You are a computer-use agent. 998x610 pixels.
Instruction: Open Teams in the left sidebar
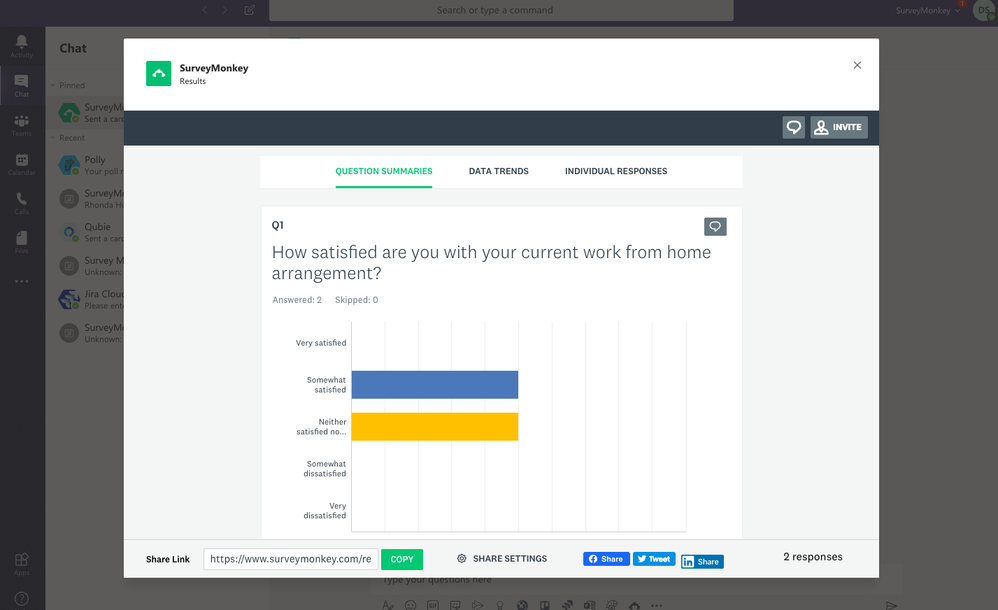(22, 125)
